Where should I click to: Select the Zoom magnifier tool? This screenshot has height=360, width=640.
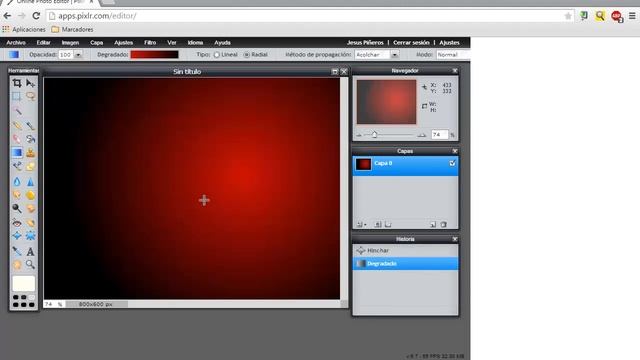pyautogui.click(x=31, y=265)
